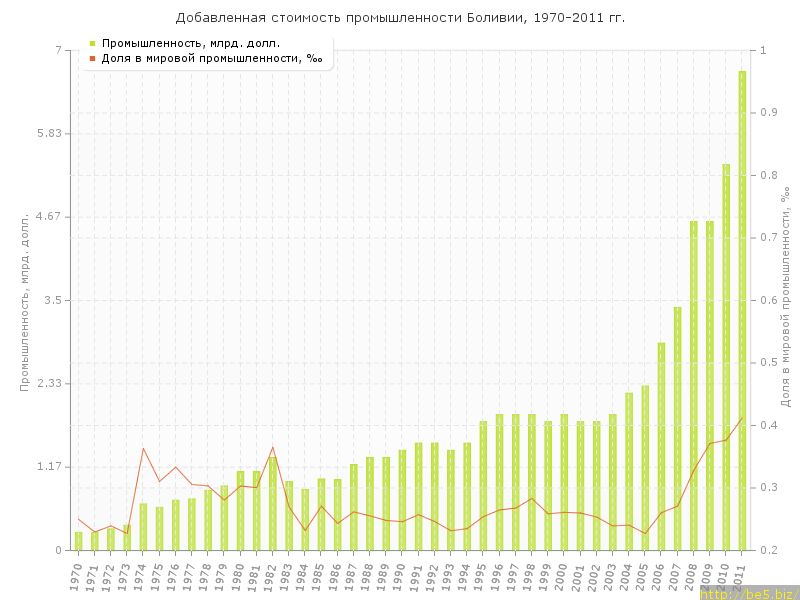Viewport: 800px width, 600px height.
Task: Click the 1970 label on the x-axis
Action: pyautogui.click(x=76, y=576)
